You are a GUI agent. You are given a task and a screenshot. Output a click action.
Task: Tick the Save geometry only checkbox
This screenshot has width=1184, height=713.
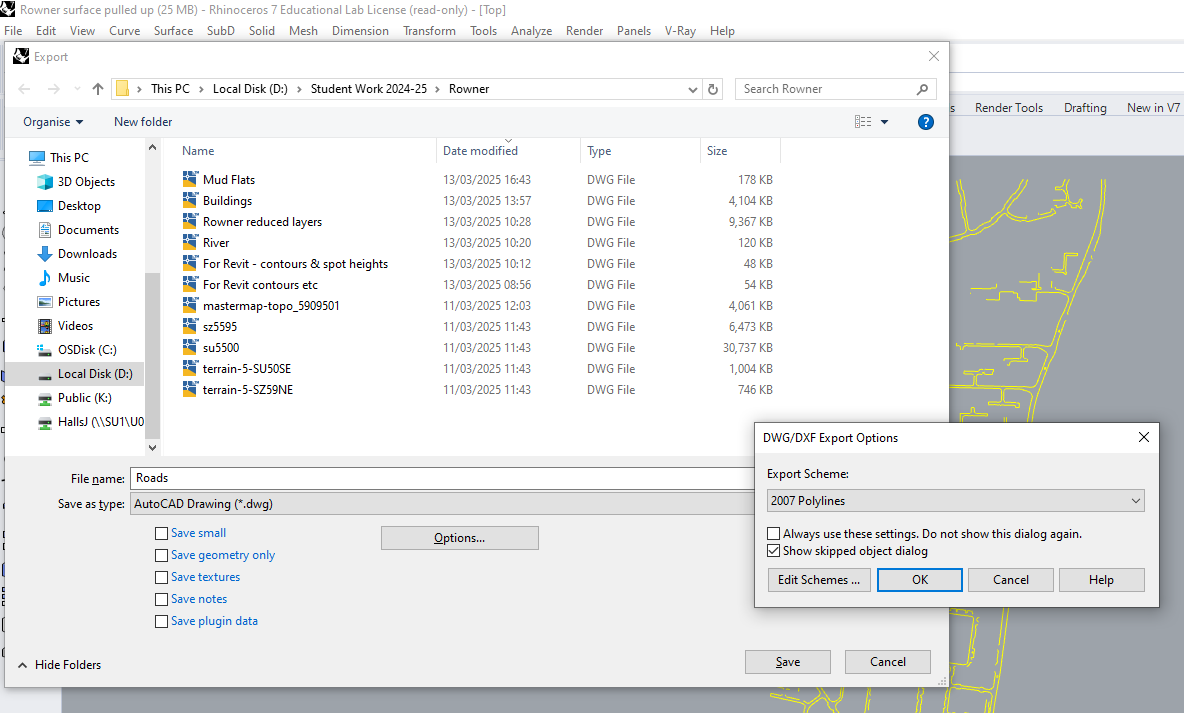162,555
